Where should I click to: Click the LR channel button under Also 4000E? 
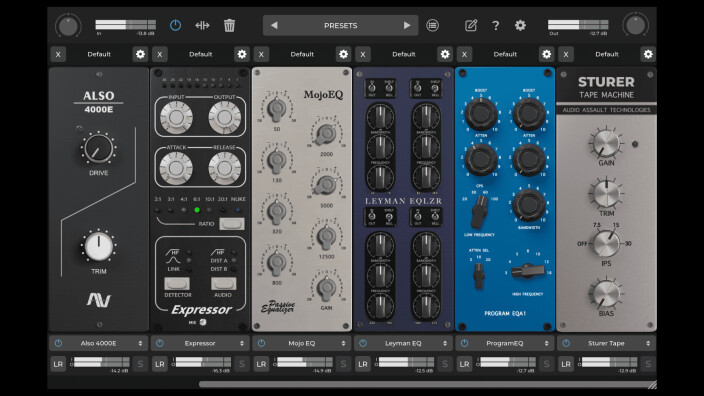coord(58,364)
